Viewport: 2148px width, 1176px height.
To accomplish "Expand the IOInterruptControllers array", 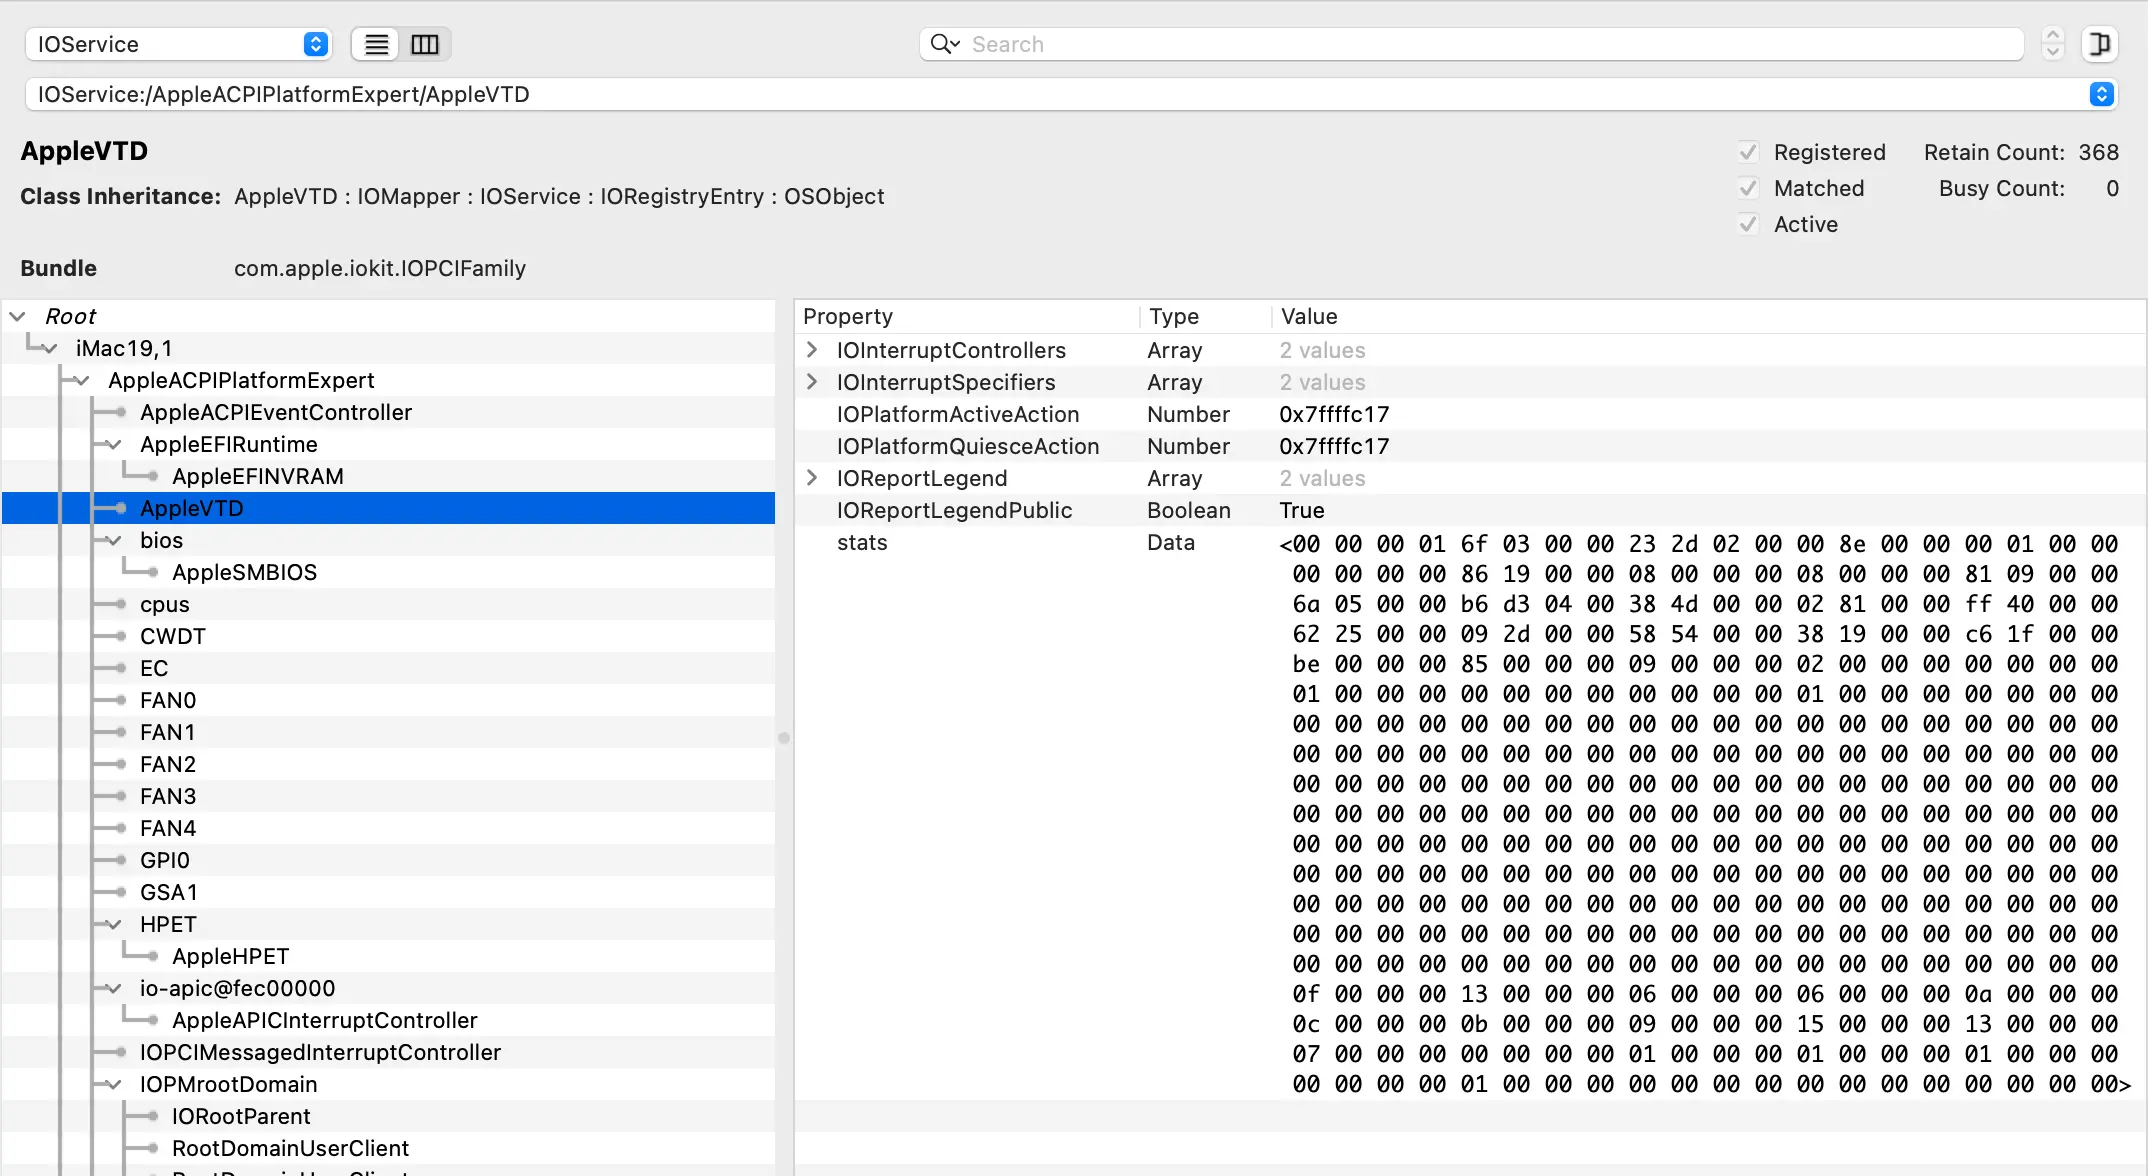I will [x=812, y=350].
